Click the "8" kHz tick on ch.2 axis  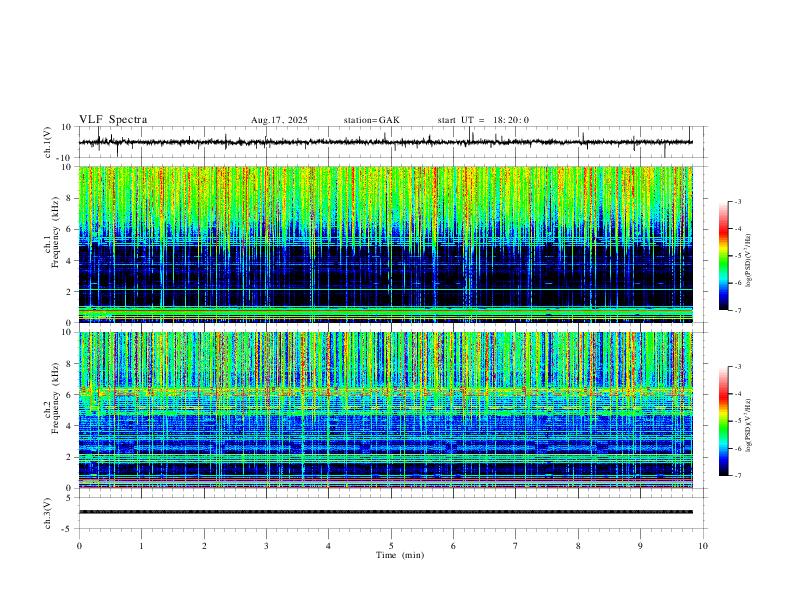tap(70, 364)
